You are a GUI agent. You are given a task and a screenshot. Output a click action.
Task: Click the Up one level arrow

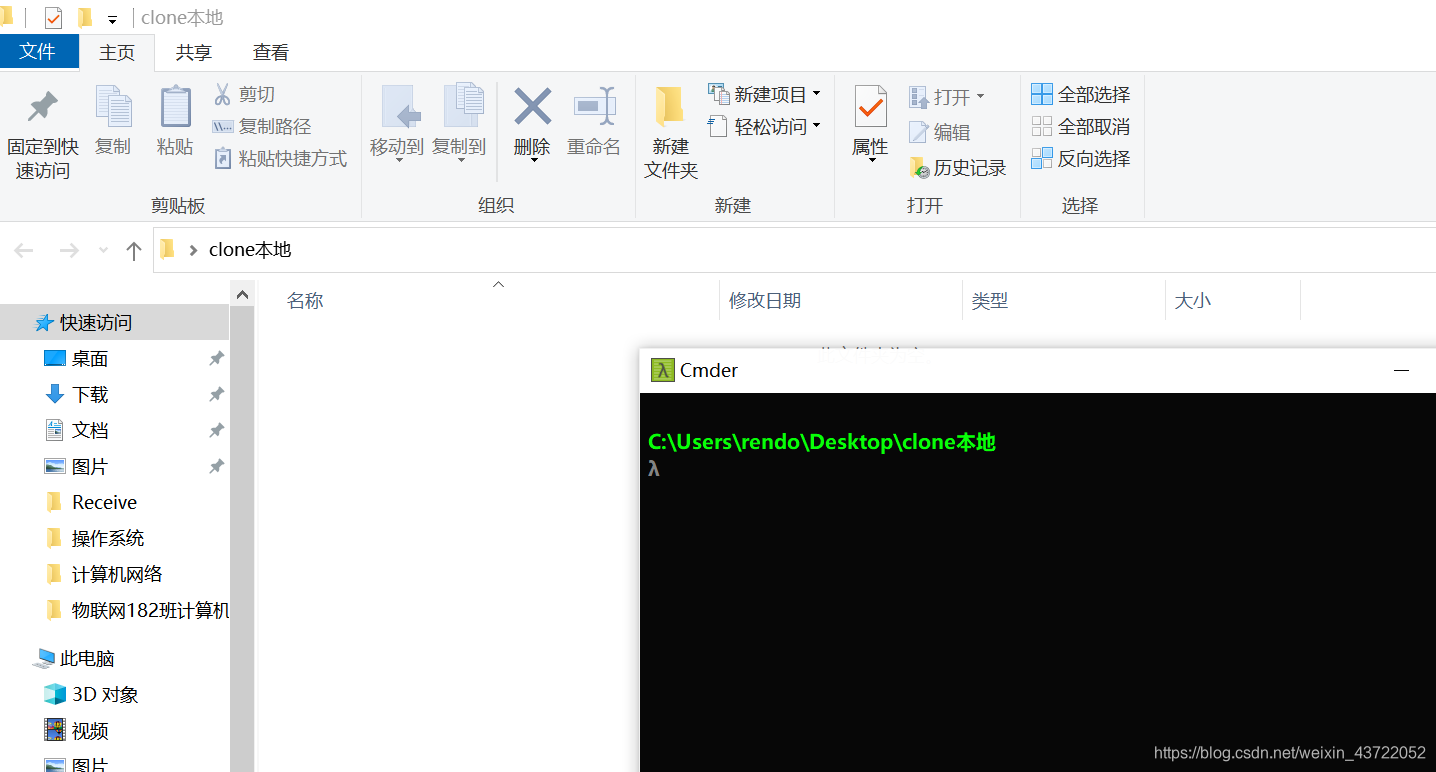[x=134, y=250]
